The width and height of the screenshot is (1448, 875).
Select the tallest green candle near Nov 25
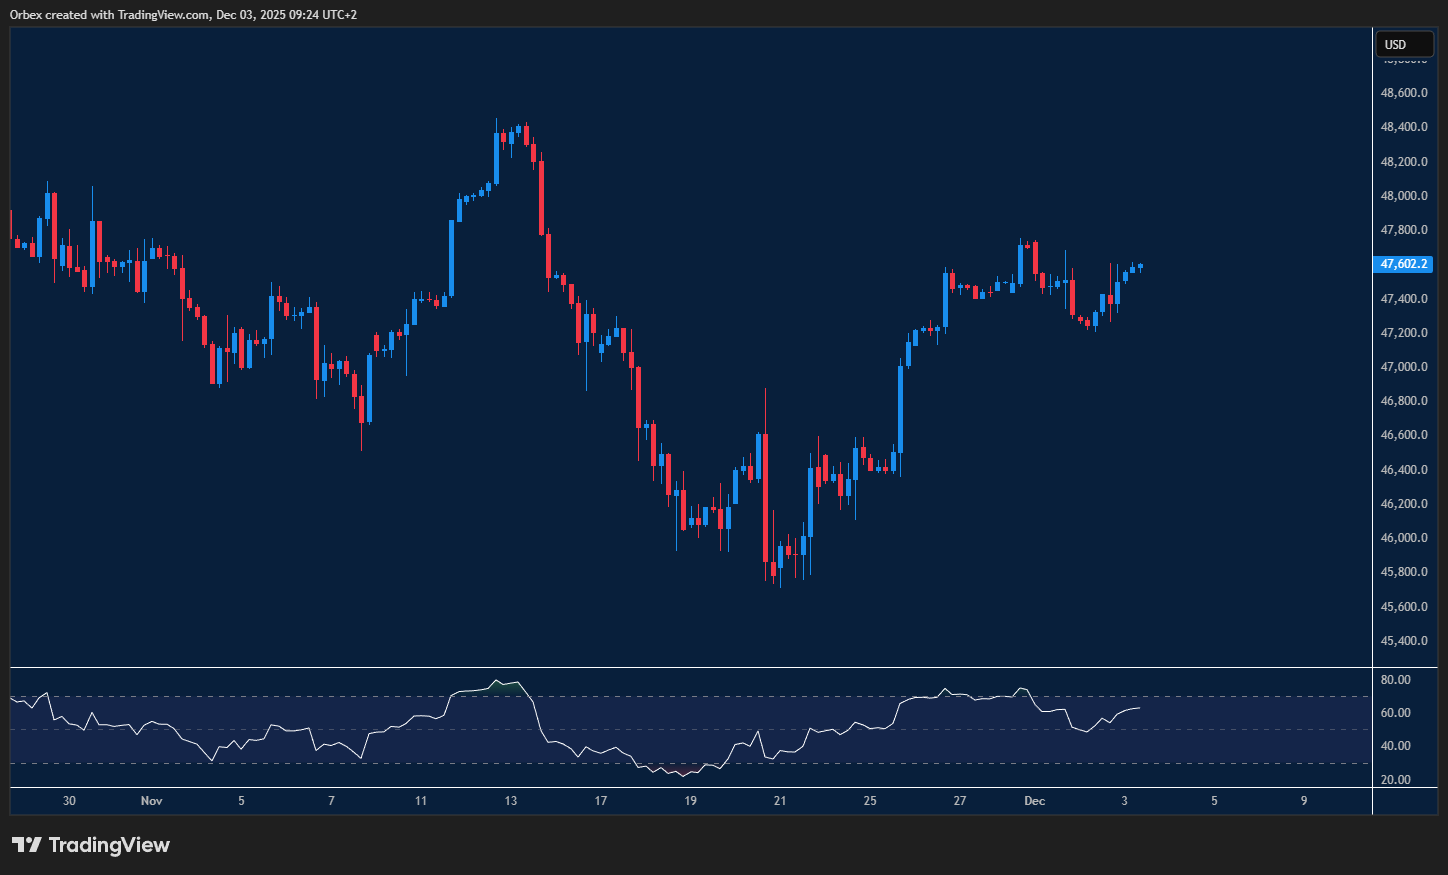[x=901, y=410]
